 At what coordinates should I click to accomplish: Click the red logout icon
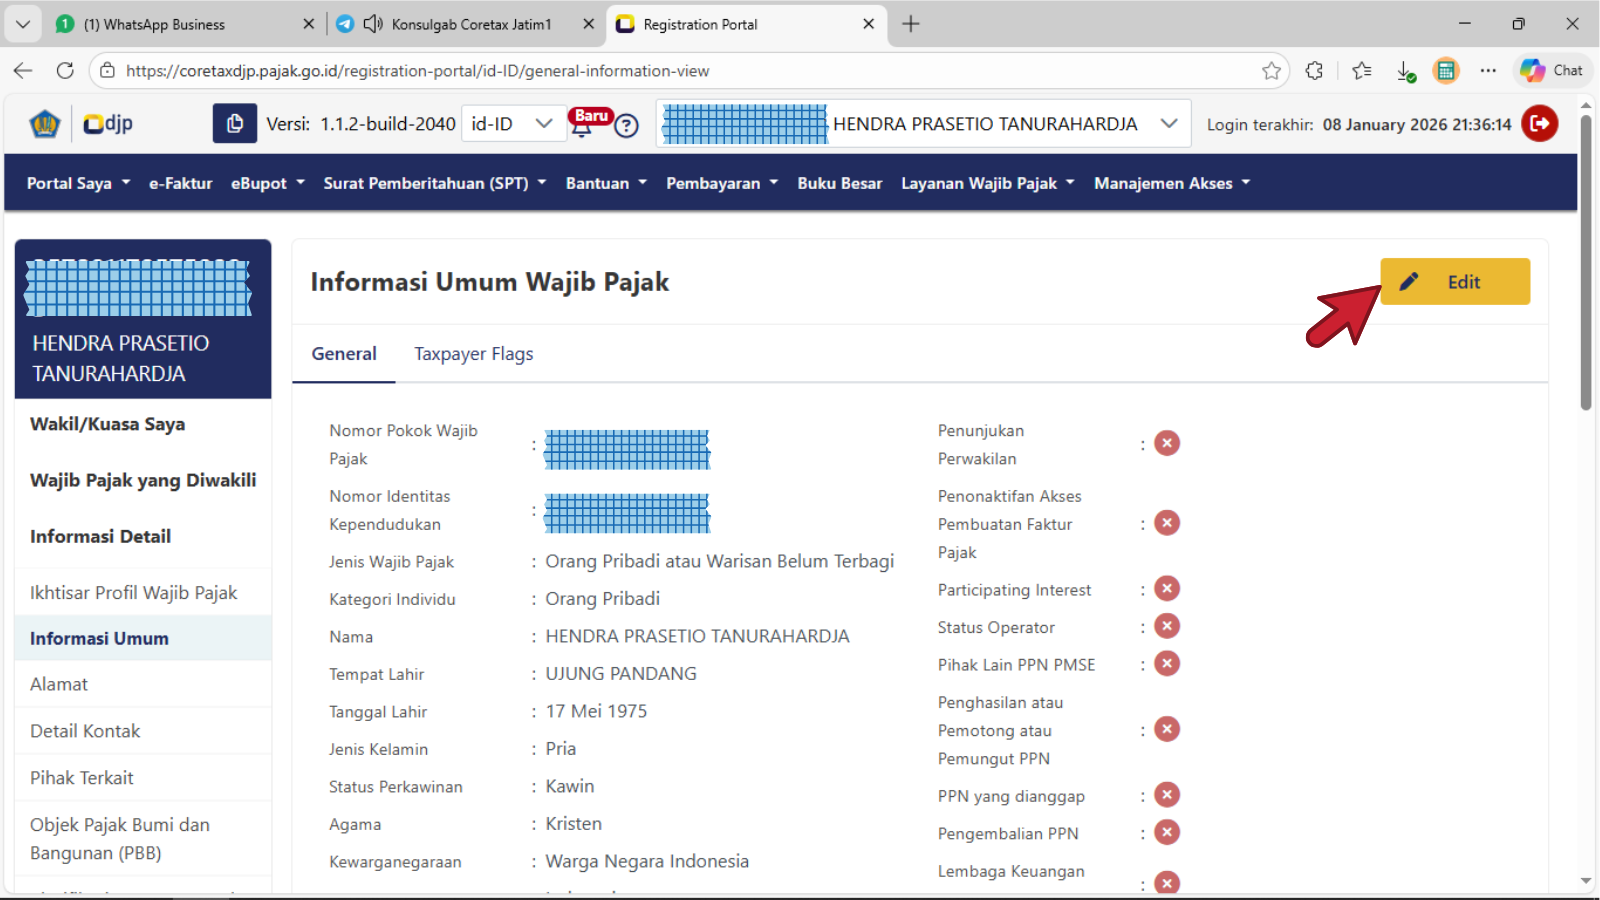click(x=1539, y=124)
